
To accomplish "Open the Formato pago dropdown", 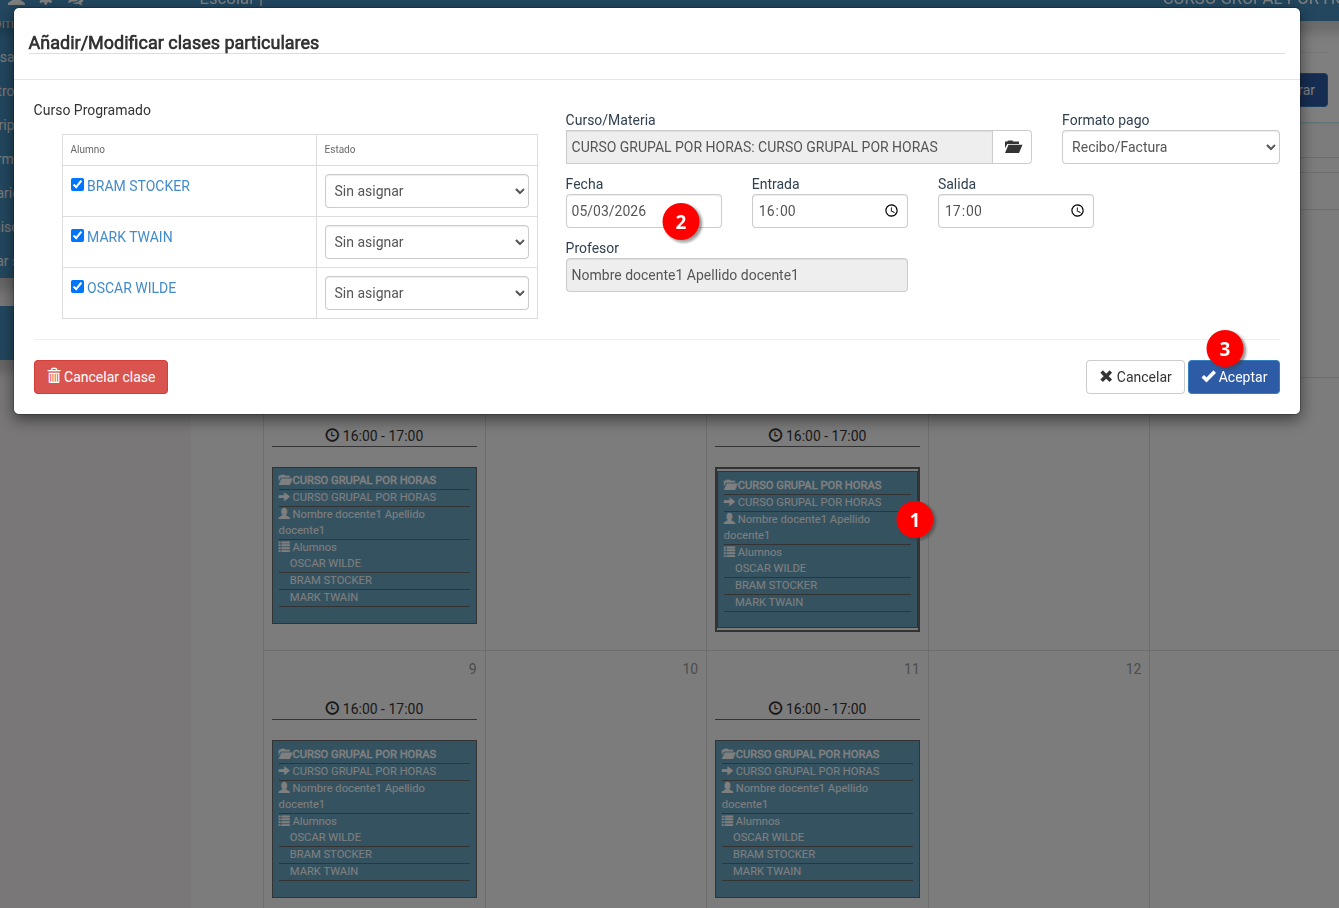I will click(1170, 147).
